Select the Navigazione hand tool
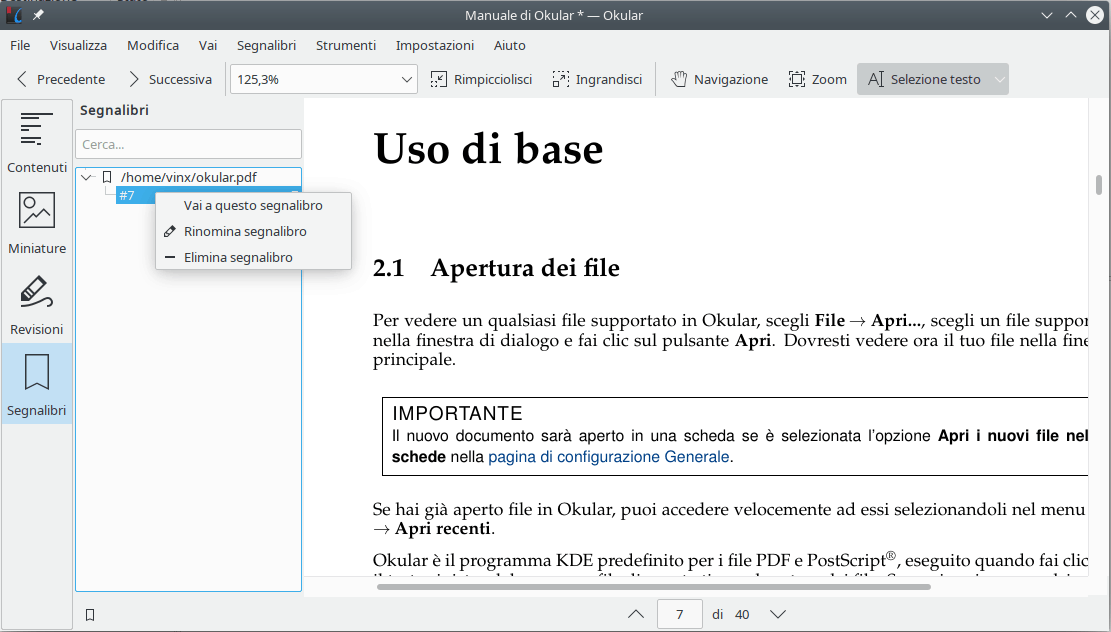Image resolution: width=1111 pixels, height=632 pixels. tap(719, 79)
